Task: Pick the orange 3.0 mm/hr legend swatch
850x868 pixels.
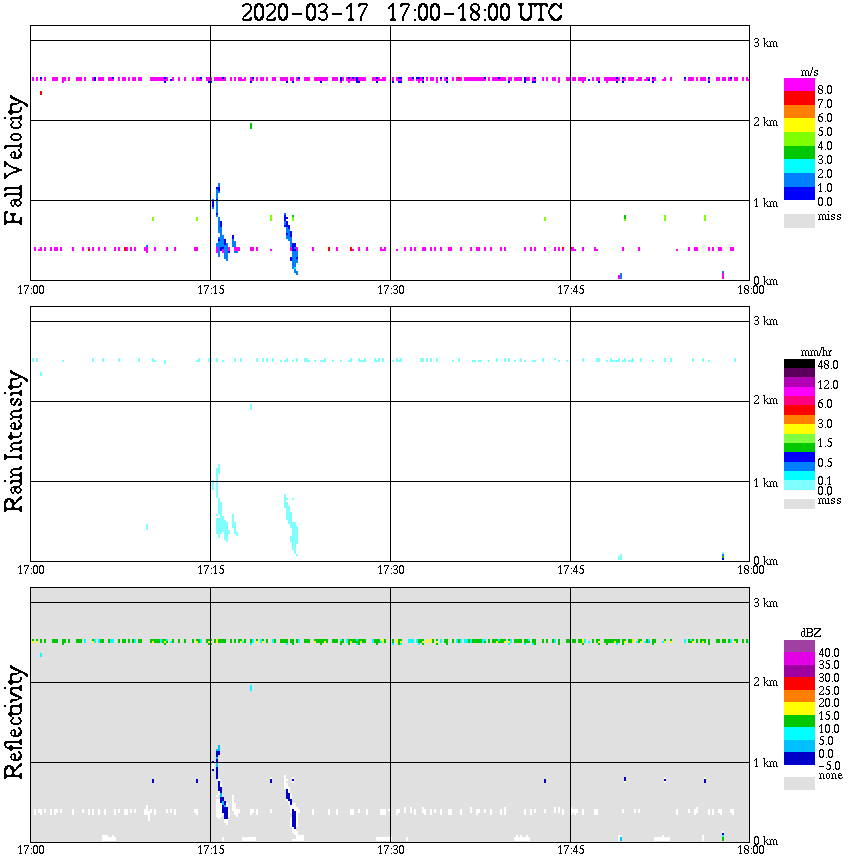Action: click(799, 420)
